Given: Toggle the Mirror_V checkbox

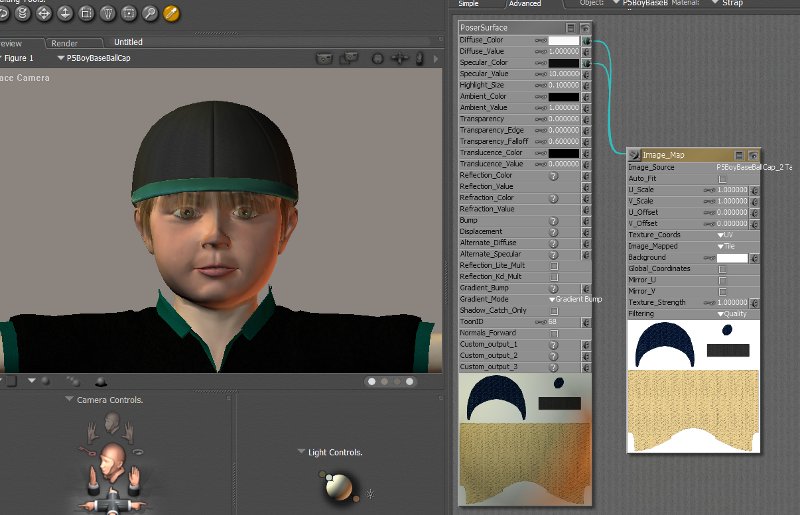Looking at the screenshot, I should pos(722,291).
